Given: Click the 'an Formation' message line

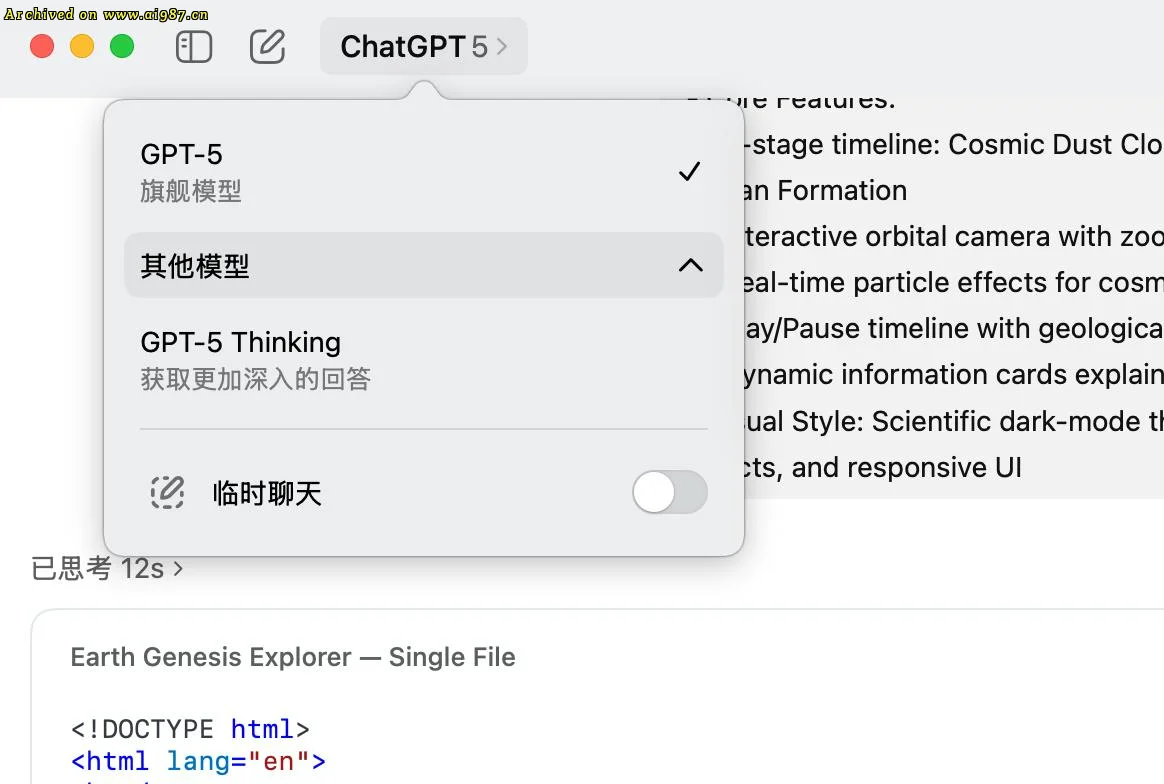Looking at the screenshot, I should point(825,191).
